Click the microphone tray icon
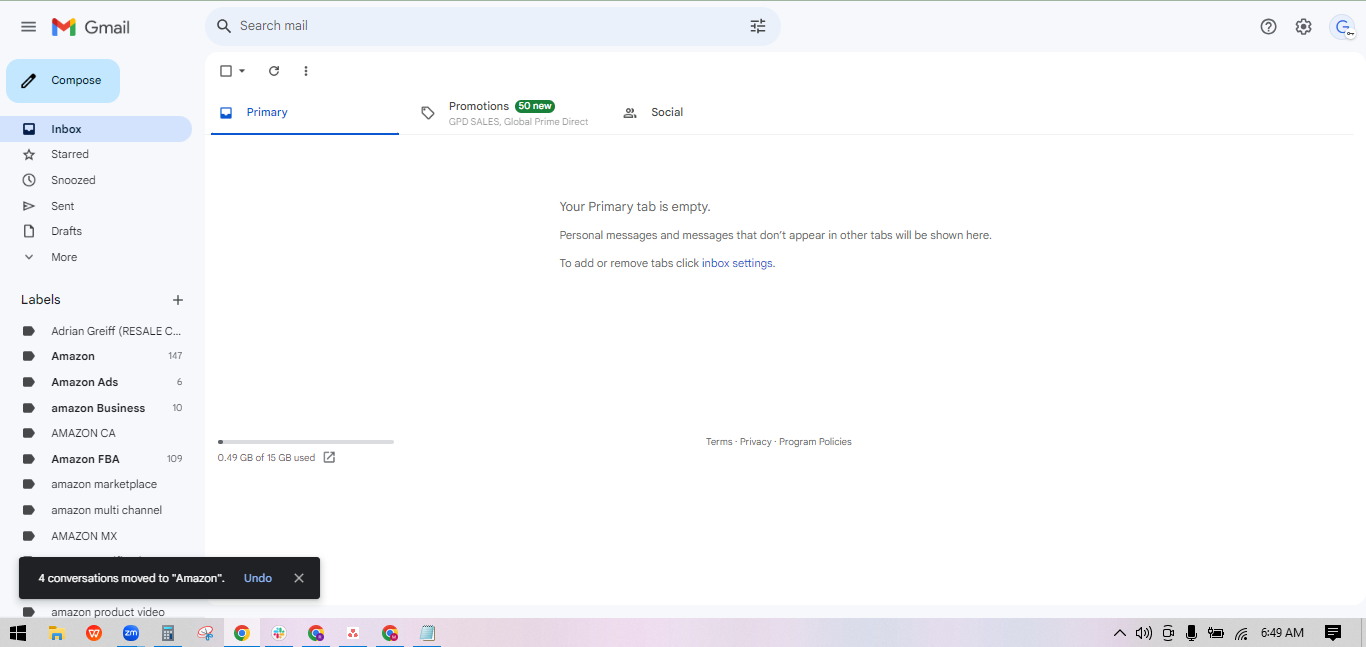1366x647 pixels. tap(1191, 633)
